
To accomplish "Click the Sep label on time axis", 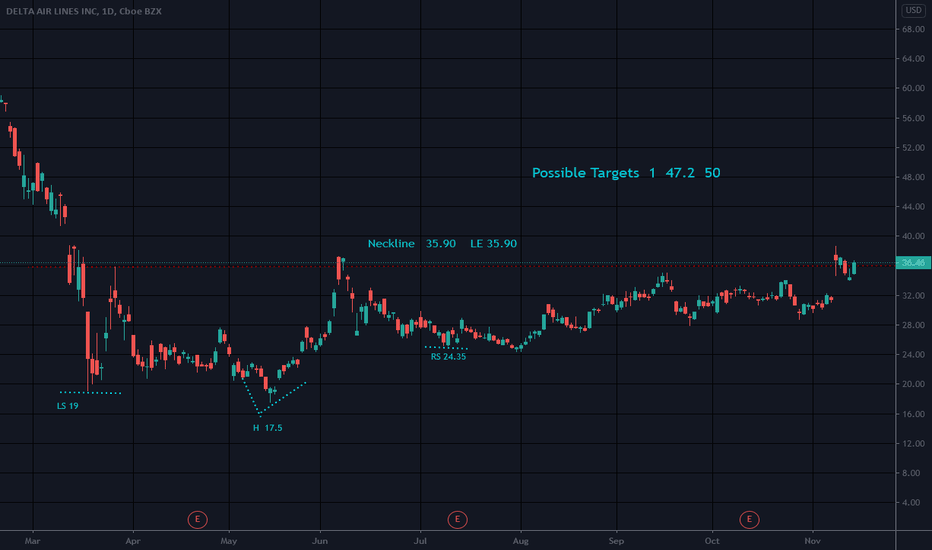I will click(616, 541).
